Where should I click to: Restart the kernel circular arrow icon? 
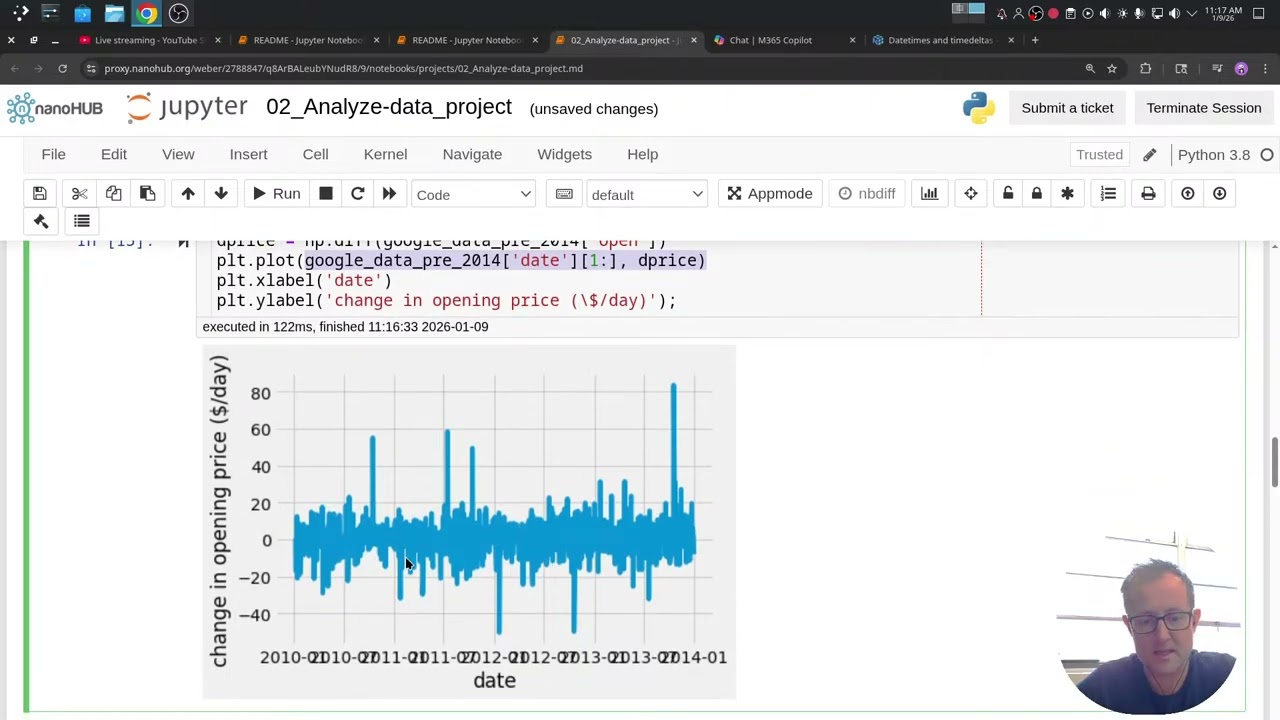pyautogui.click(x=357, y=194)
